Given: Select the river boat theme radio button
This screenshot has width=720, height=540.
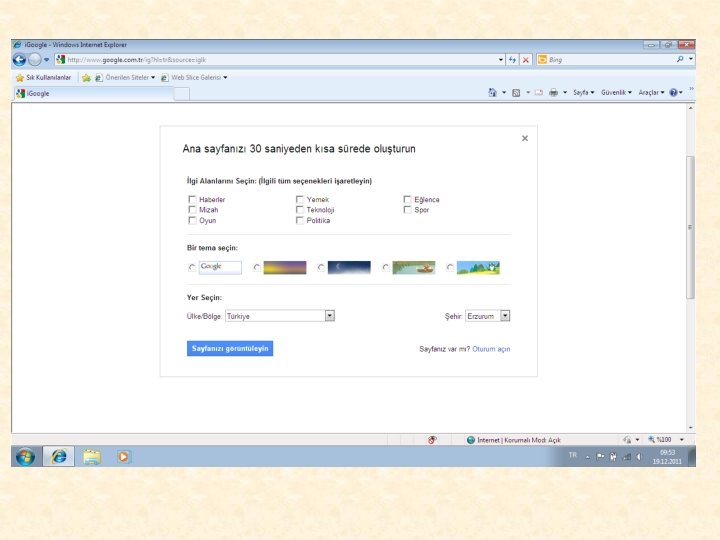Looking at the screenshot, I should click(x=386, y=267).
